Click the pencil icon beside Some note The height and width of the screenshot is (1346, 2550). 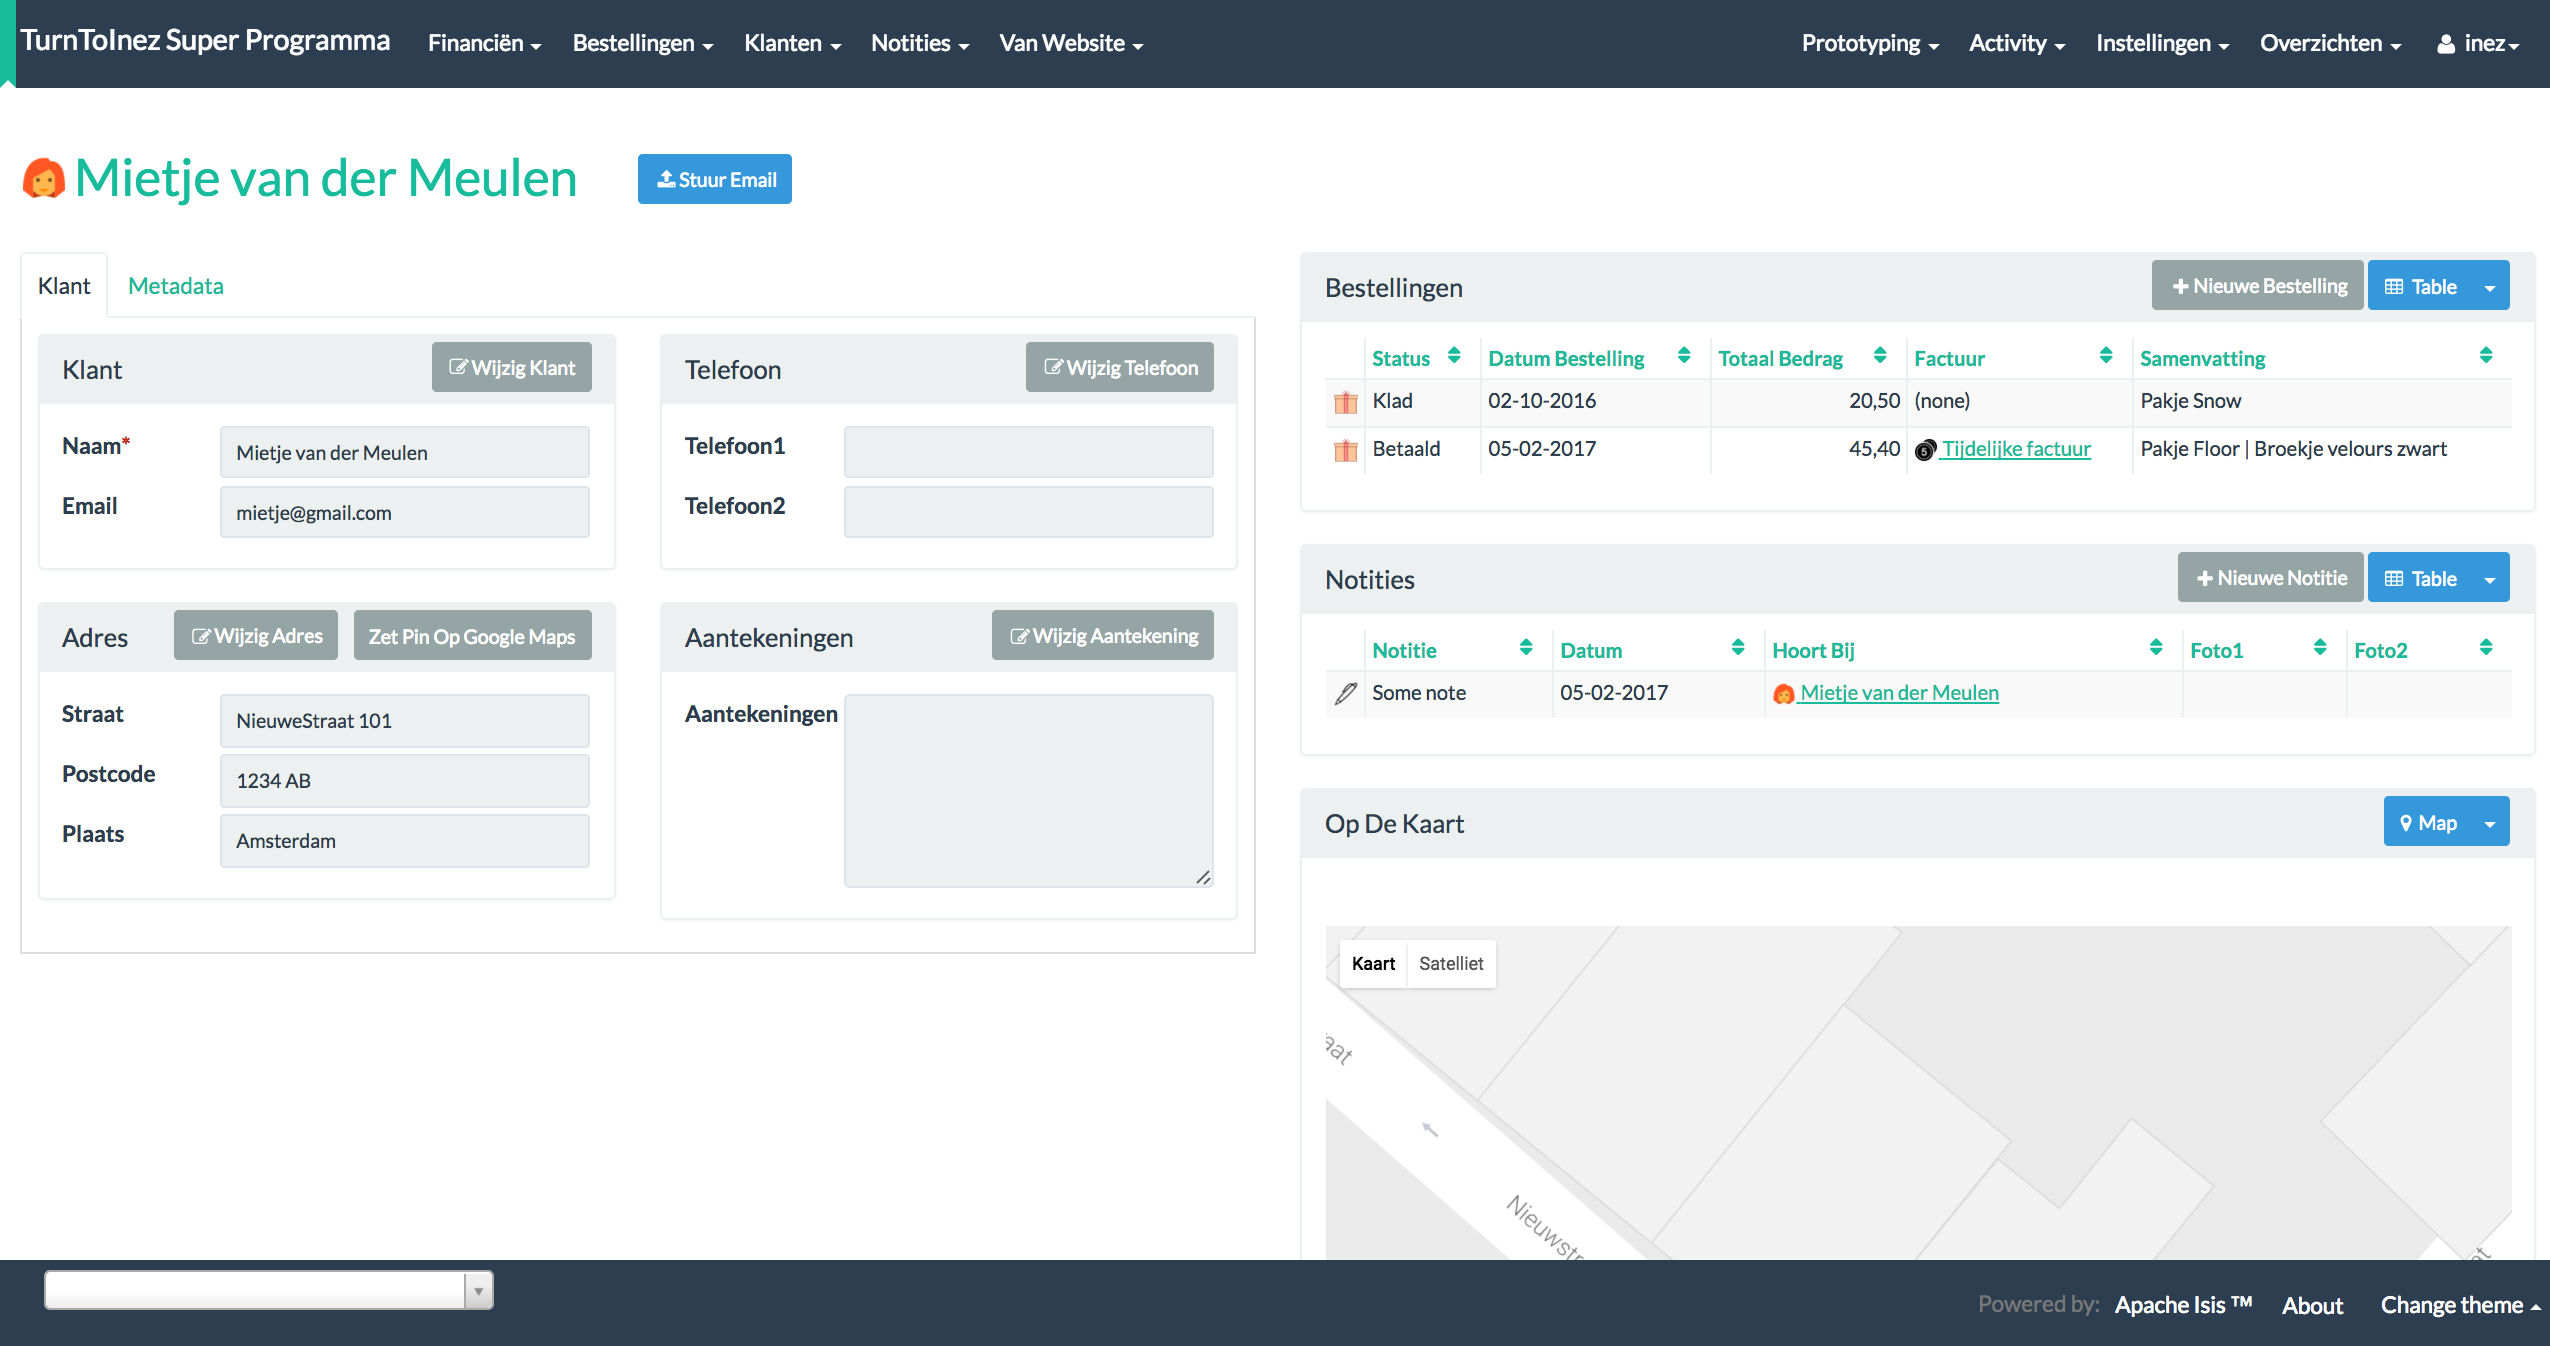click(x=1346, y=693)
